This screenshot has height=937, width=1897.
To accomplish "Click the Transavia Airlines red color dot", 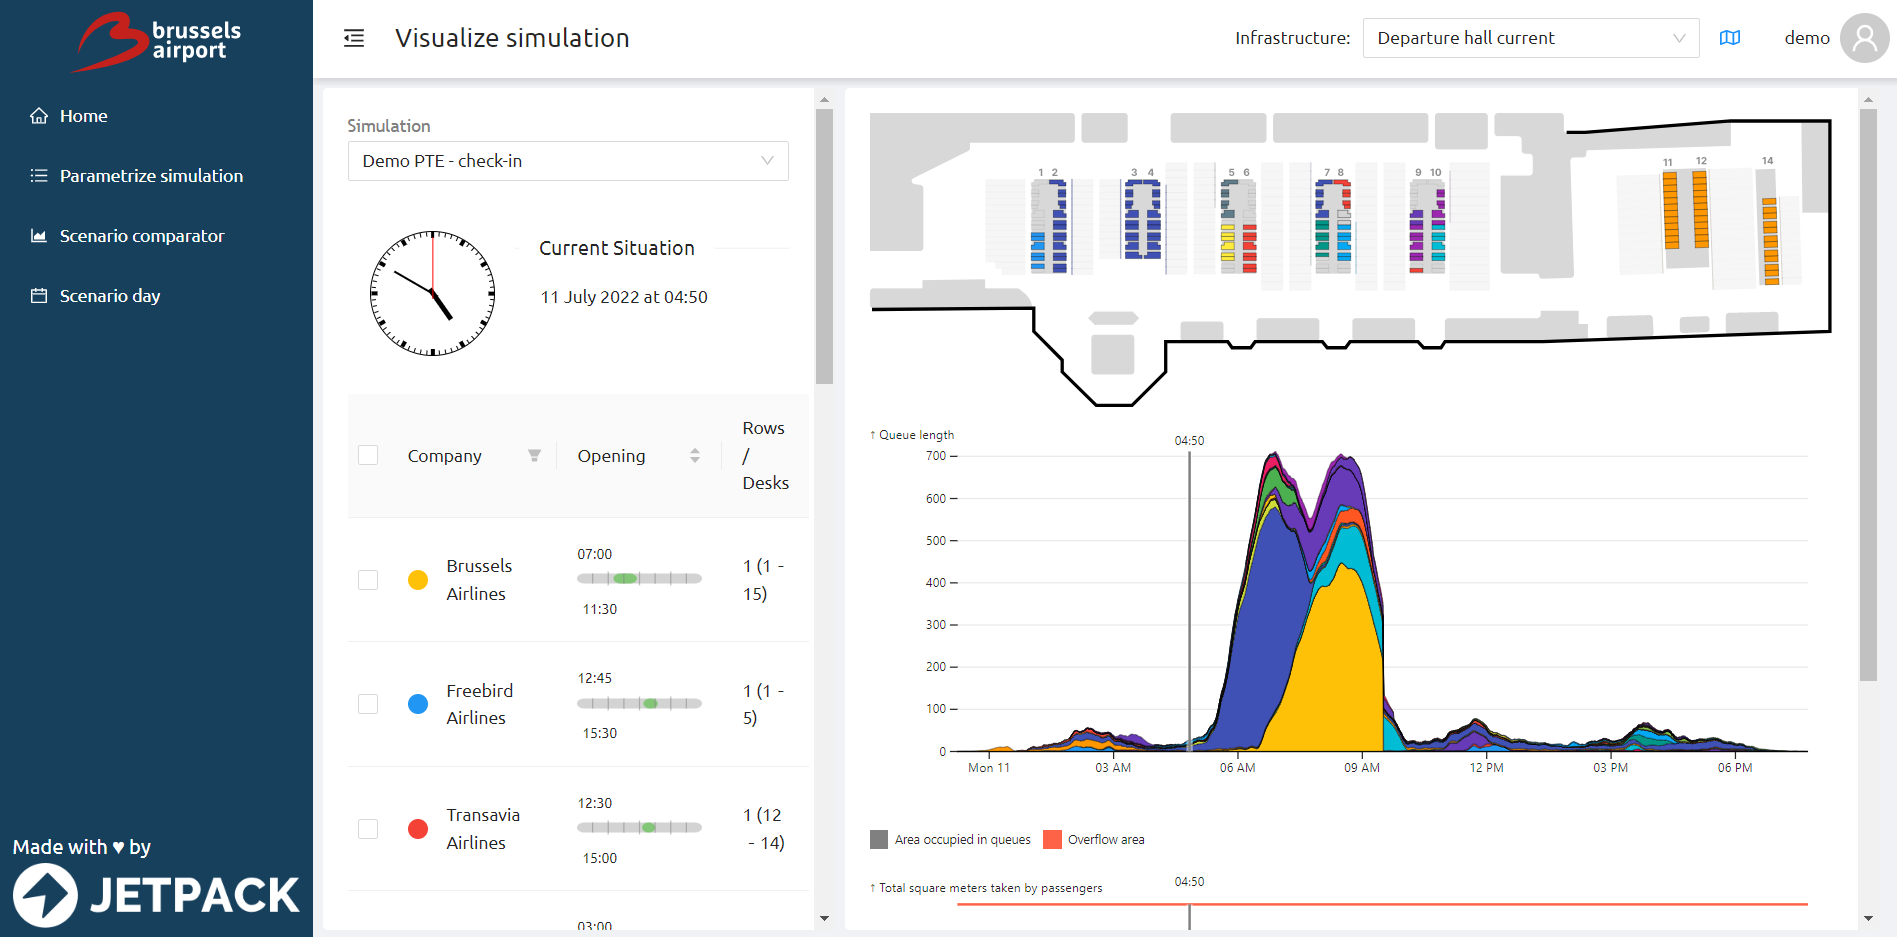I will pos(418,829).
